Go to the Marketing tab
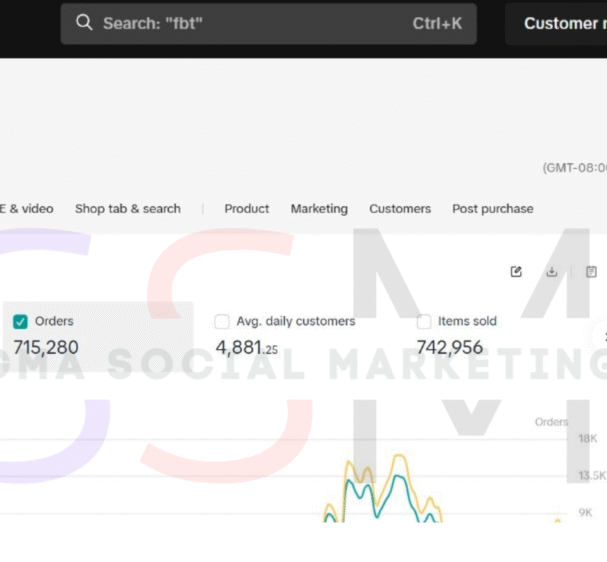 coord(319,209)
